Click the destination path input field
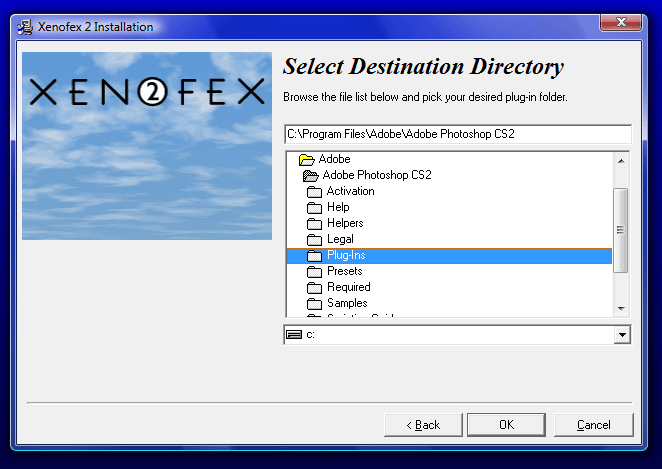The height and width of the screenshot is (469, 662). [458, 134]
